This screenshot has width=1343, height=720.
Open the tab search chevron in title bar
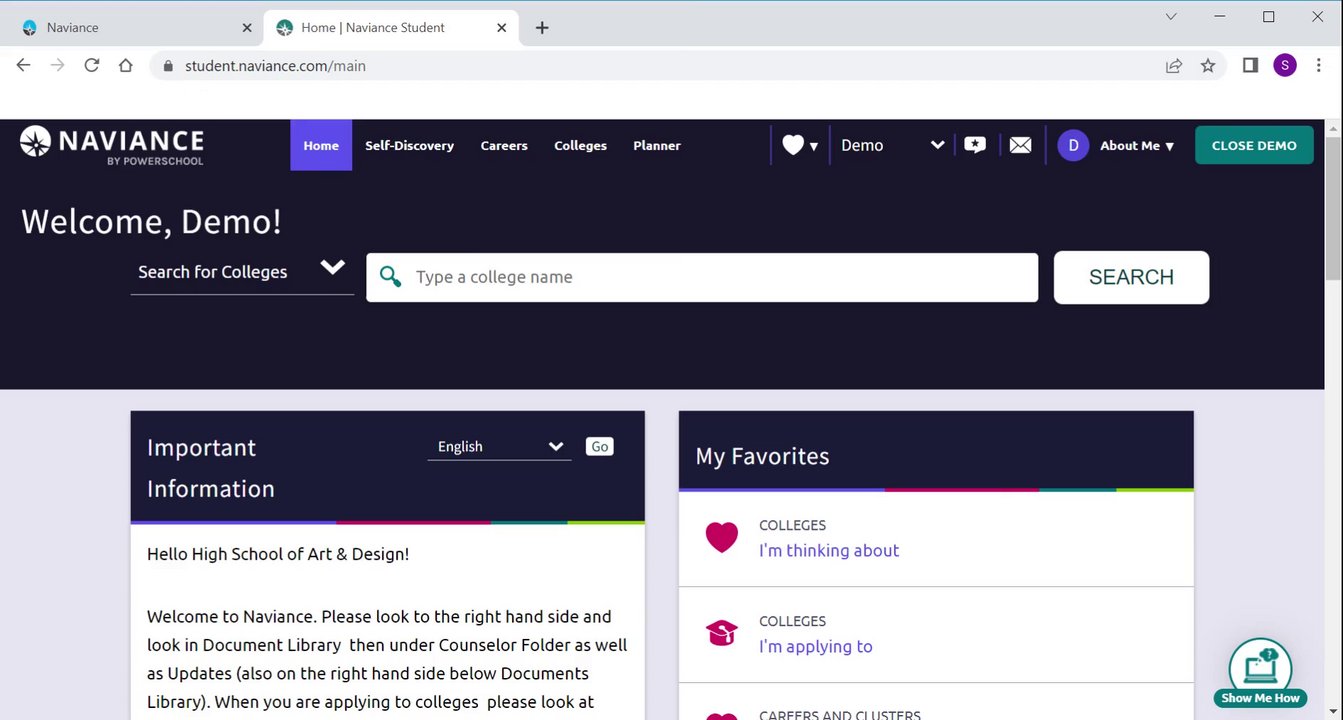pos(1171,16)
